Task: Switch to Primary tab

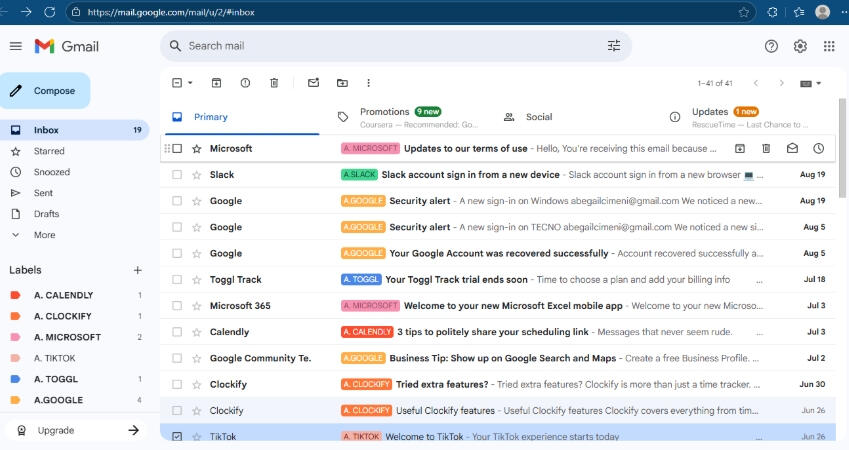Action: (x=242, y=117)
